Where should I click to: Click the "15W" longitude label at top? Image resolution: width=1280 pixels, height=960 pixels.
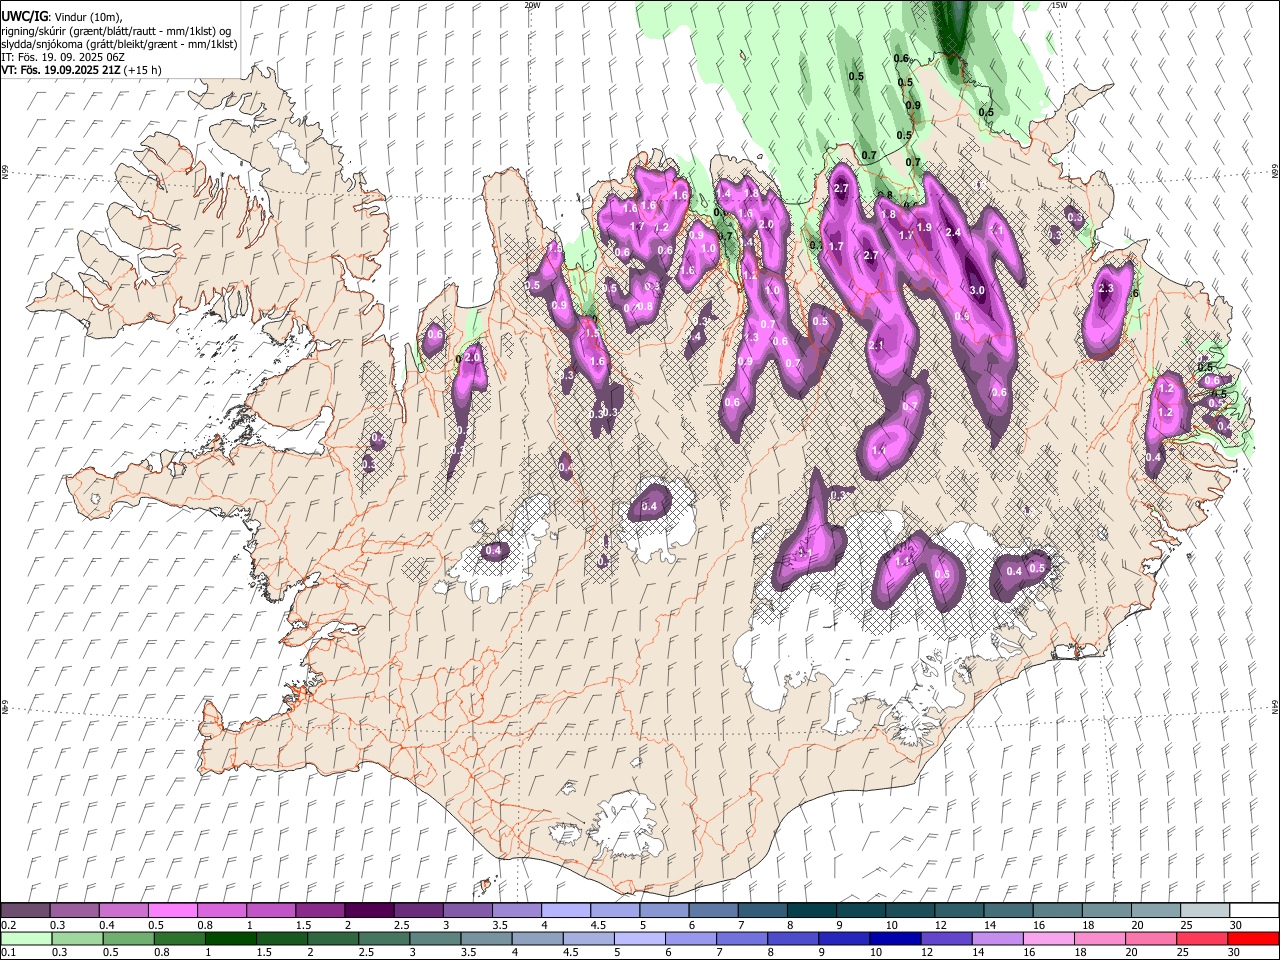1058,5
